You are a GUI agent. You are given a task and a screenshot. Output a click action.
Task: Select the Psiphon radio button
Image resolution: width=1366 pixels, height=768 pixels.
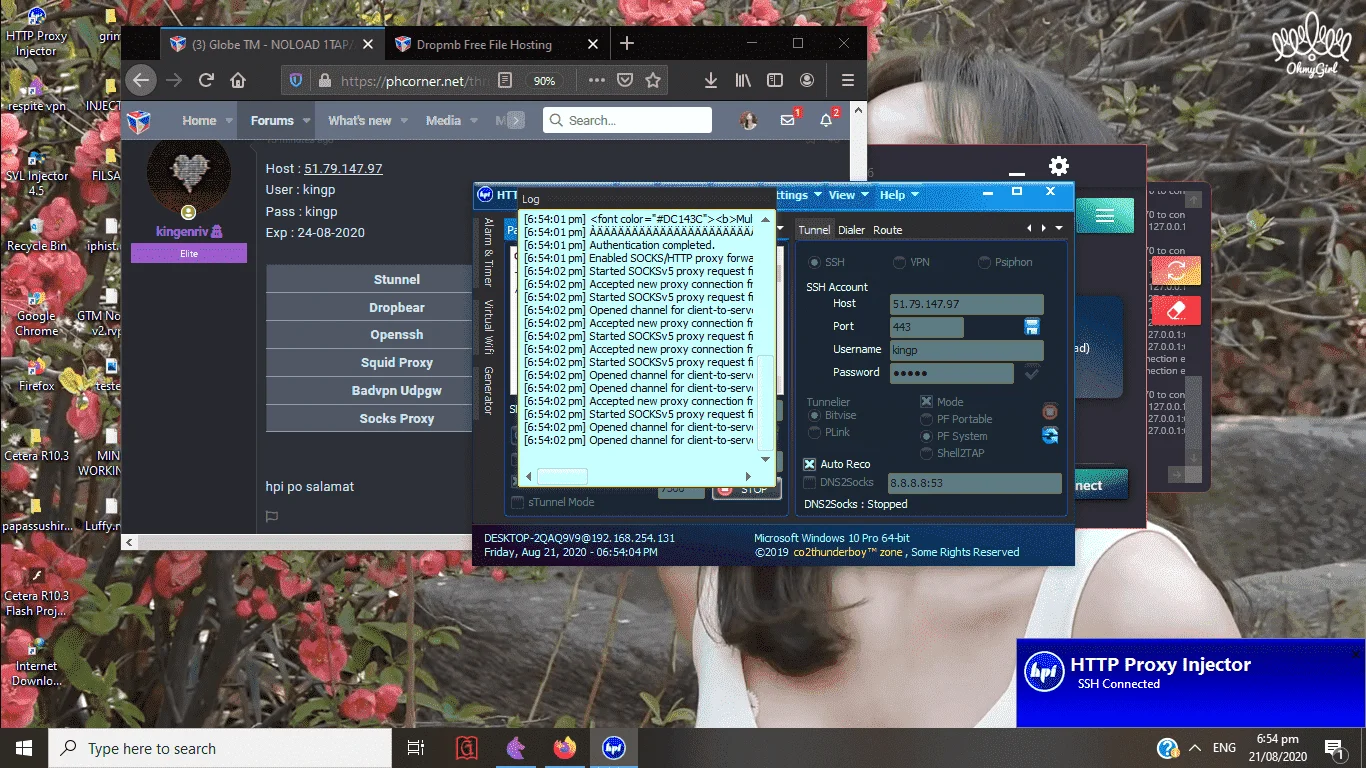coord(985,262)
